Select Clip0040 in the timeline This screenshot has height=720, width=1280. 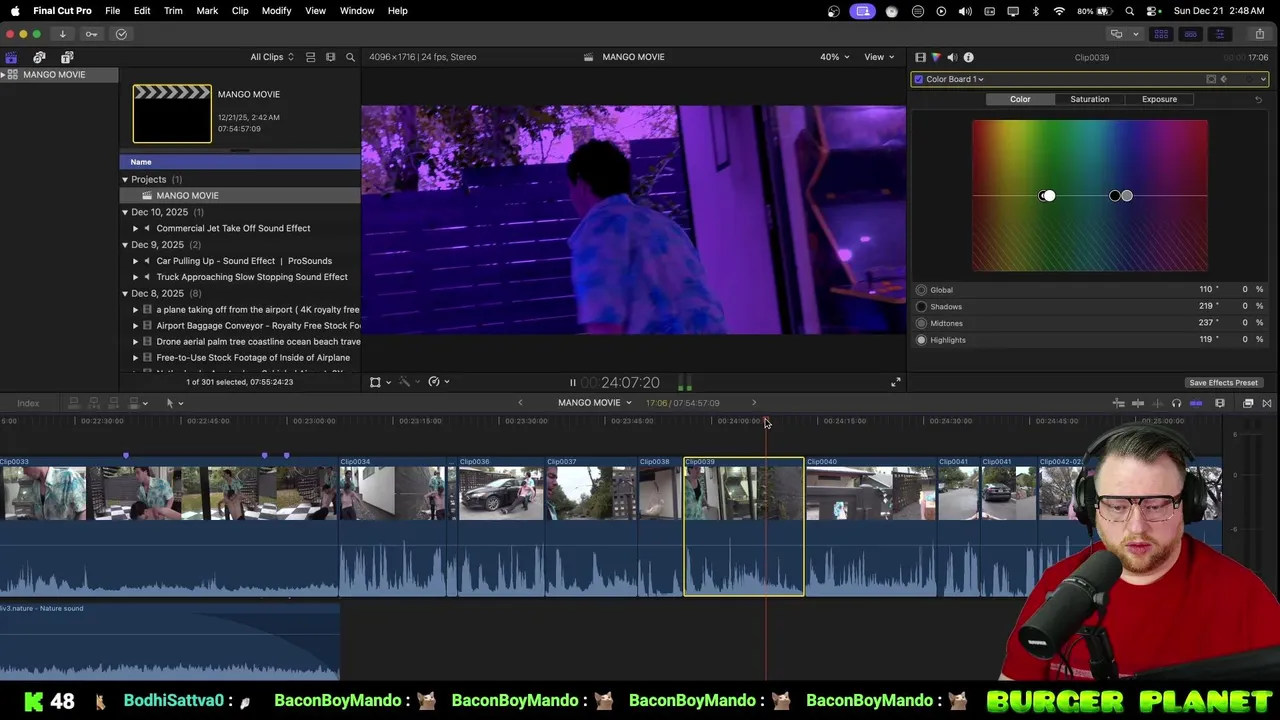pos(871,526)
